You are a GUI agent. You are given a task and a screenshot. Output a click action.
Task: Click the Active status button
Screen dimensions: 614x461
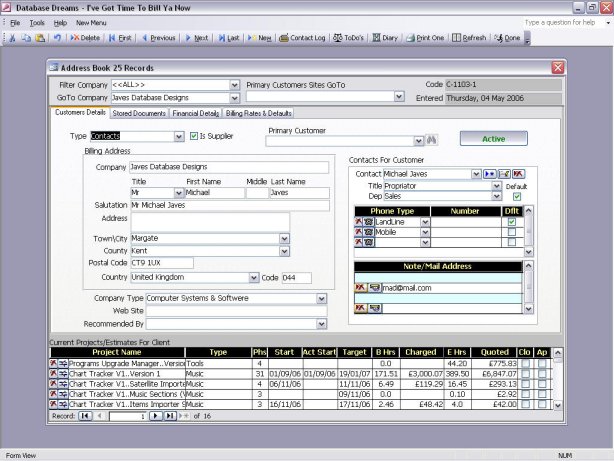tap(493, 139)
